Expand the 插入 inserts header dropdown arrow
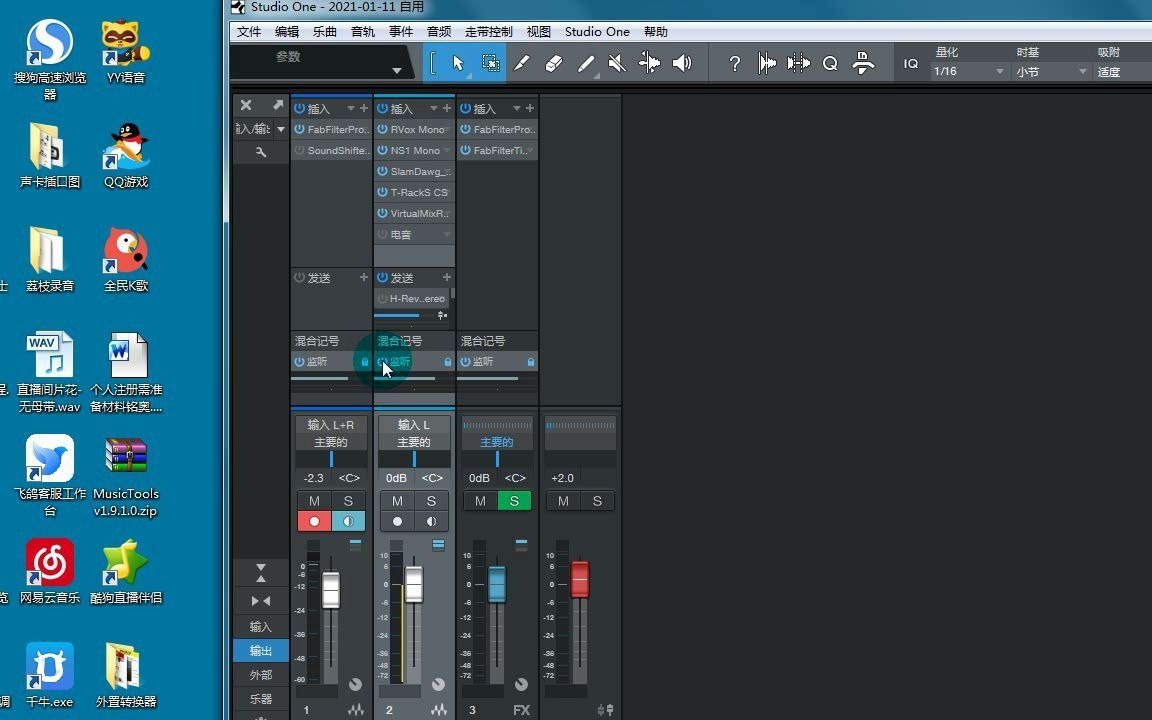 (x=349, y=109)
